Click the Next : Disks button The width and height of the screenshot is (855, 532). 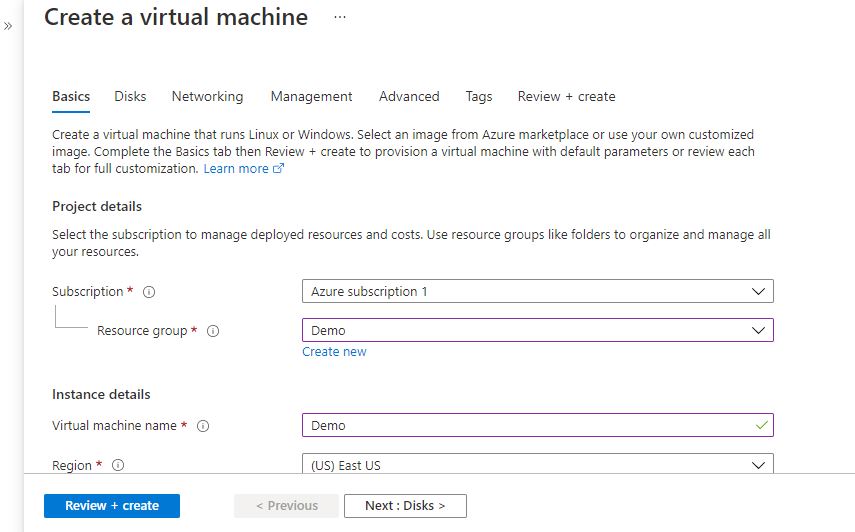click(x=405, y=506)
